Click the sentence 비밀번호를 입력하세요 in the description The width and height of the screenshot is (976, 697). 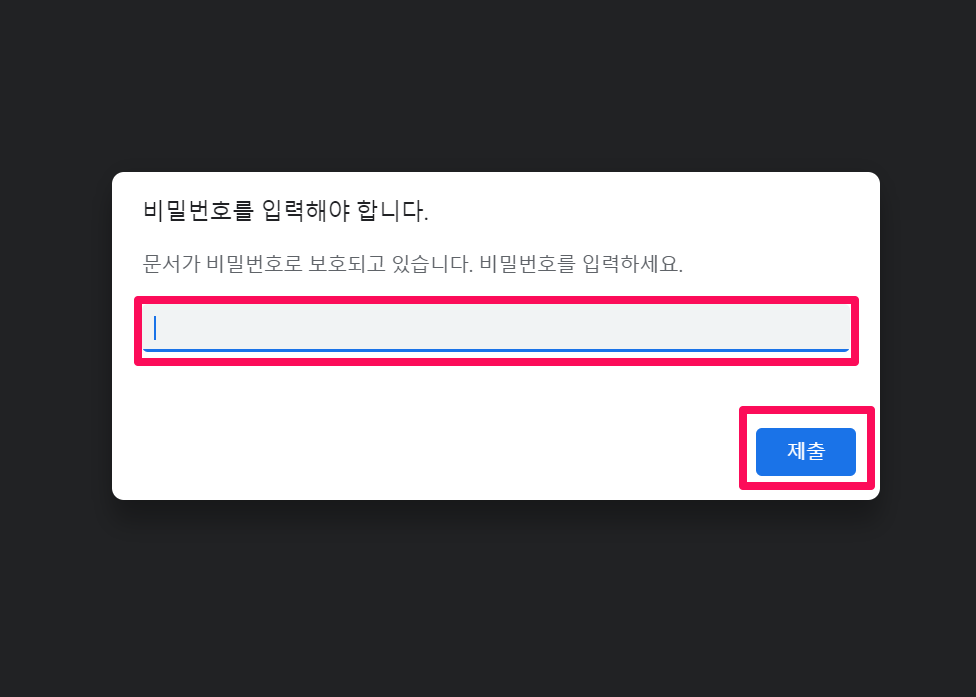coord(581,264)
